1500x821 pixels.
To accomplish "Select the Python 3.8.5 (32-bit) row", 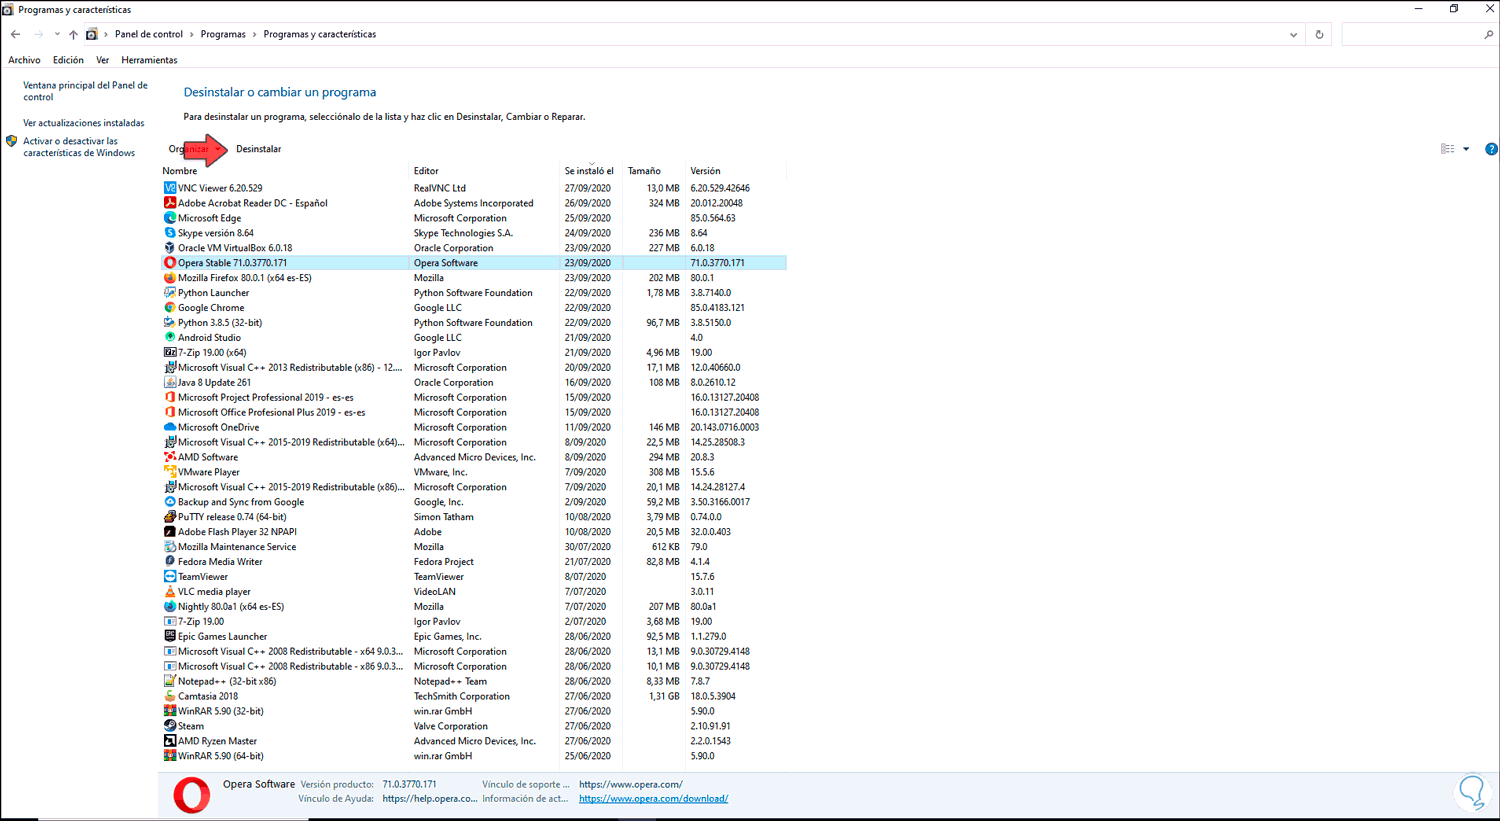I will [474, 323].
